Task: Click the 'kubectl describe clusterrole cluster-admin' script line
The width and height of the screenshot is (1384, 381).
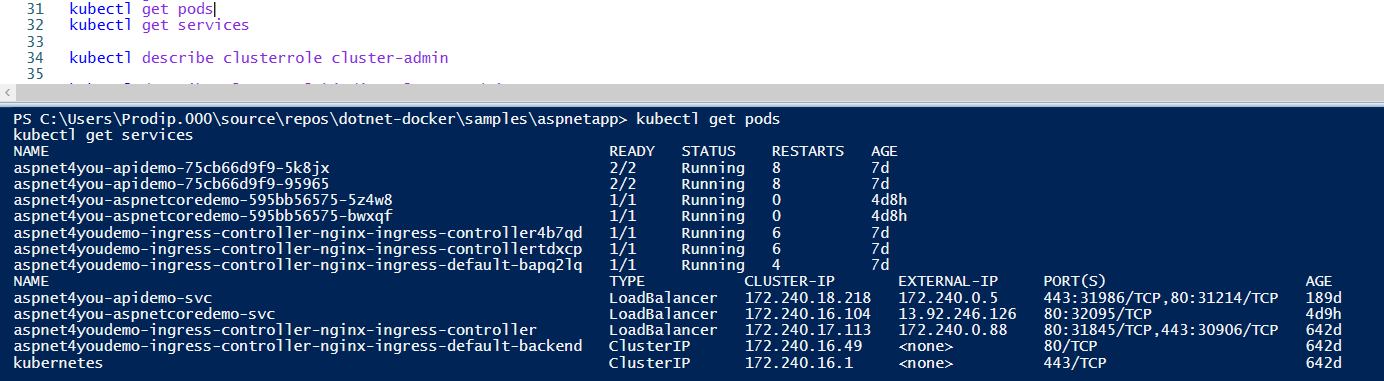Action: click(x=259, y=58)
